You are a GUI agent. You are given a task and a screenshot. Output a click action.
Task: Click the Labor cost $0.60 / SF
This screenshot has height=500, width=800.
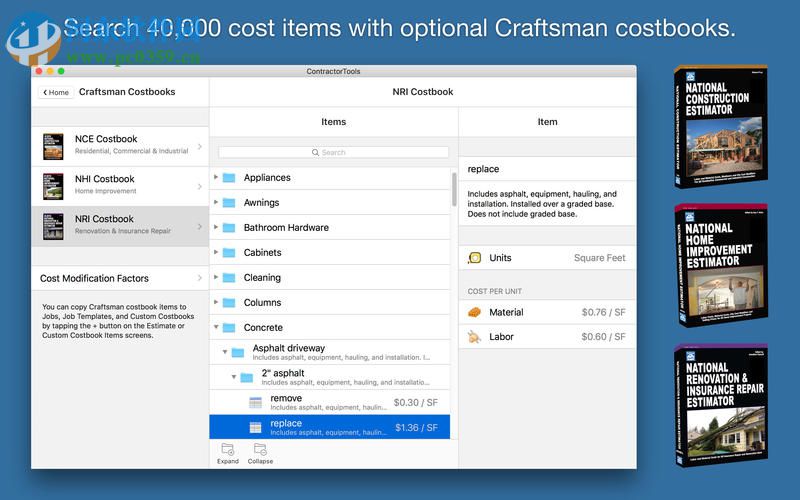click(604, 337)
